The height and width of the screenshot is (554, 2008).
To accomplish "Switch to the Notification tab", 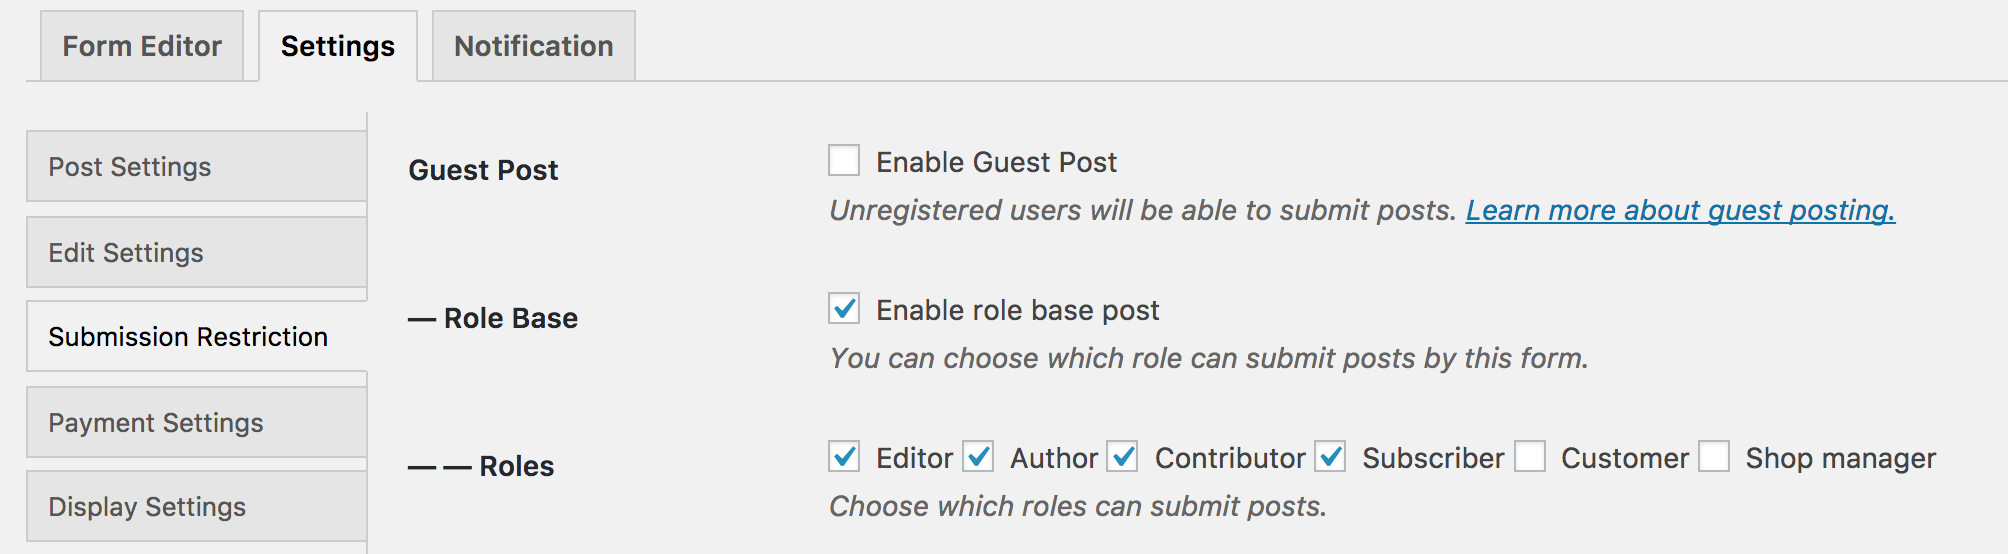I will tap(534, 46).
